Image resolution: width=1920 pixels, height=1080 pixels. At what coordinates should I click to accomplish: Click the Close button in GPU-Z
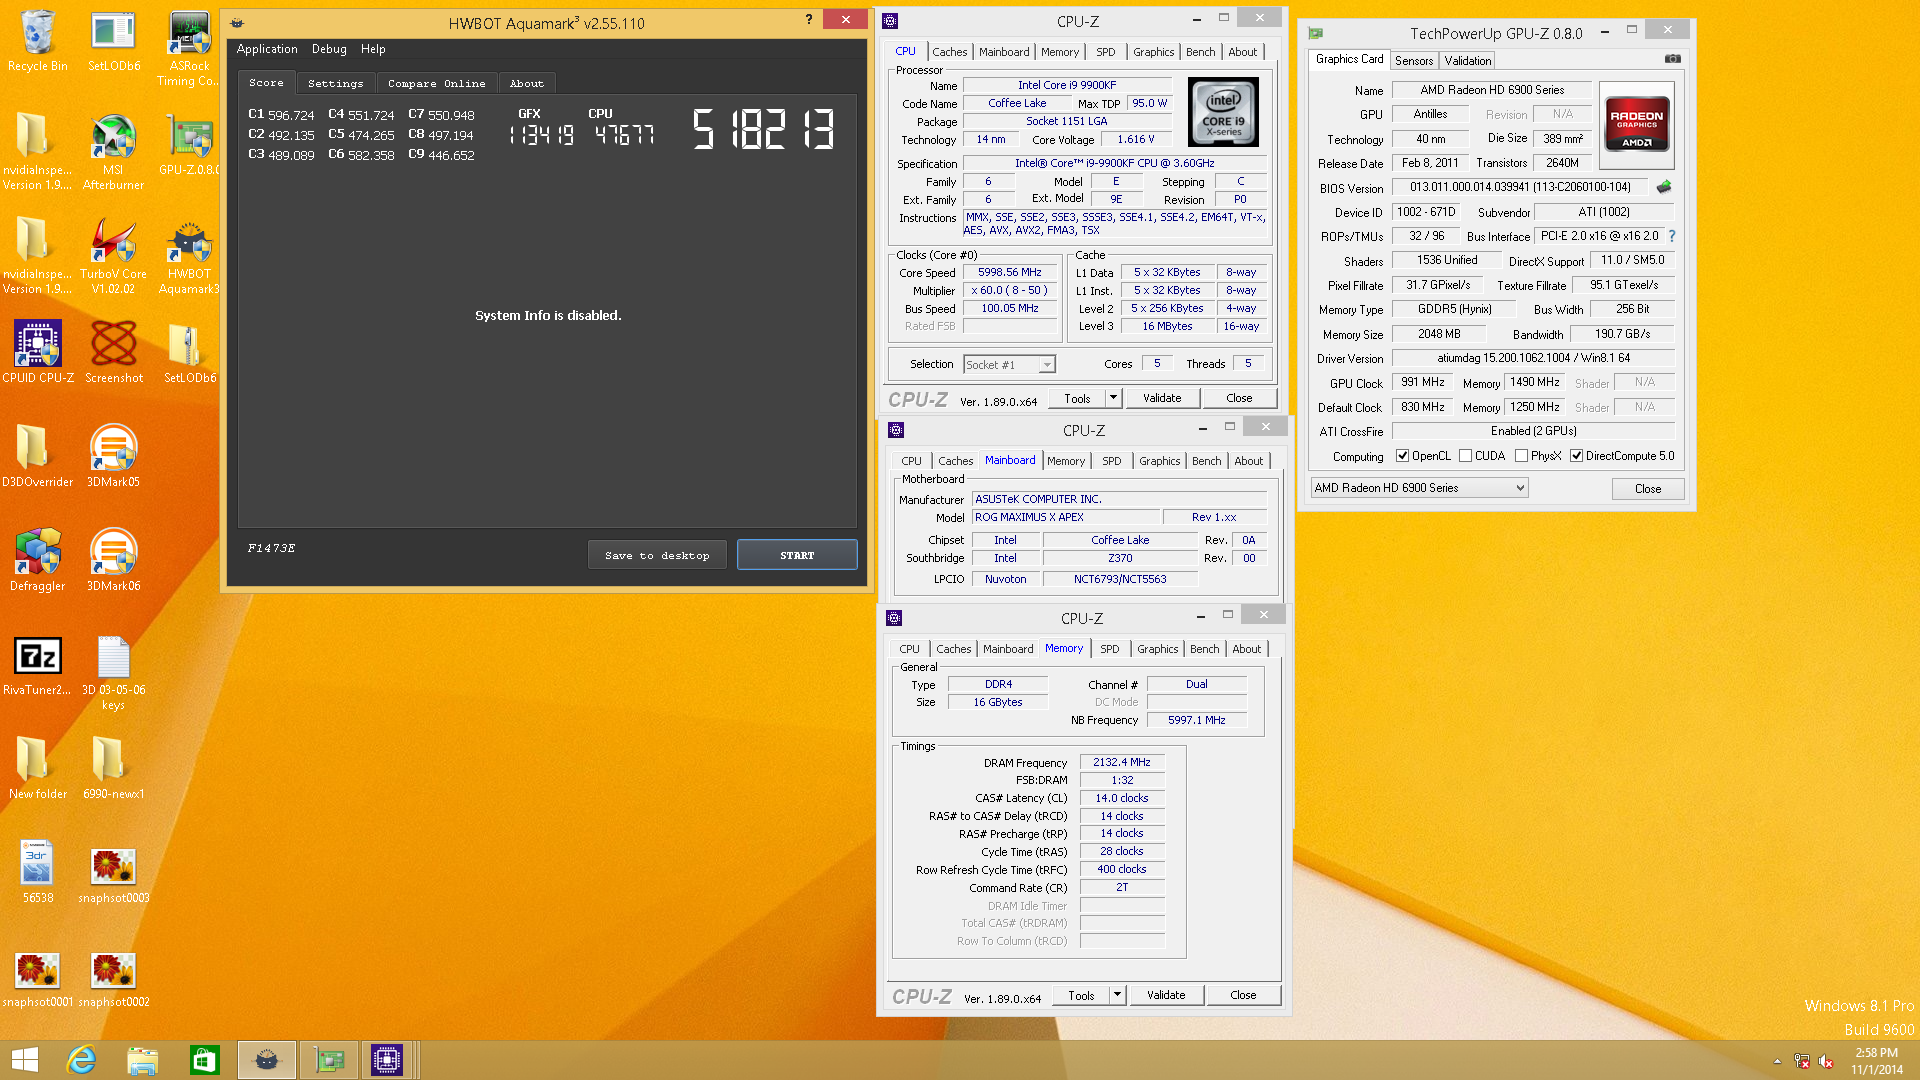click(1647, 489)
